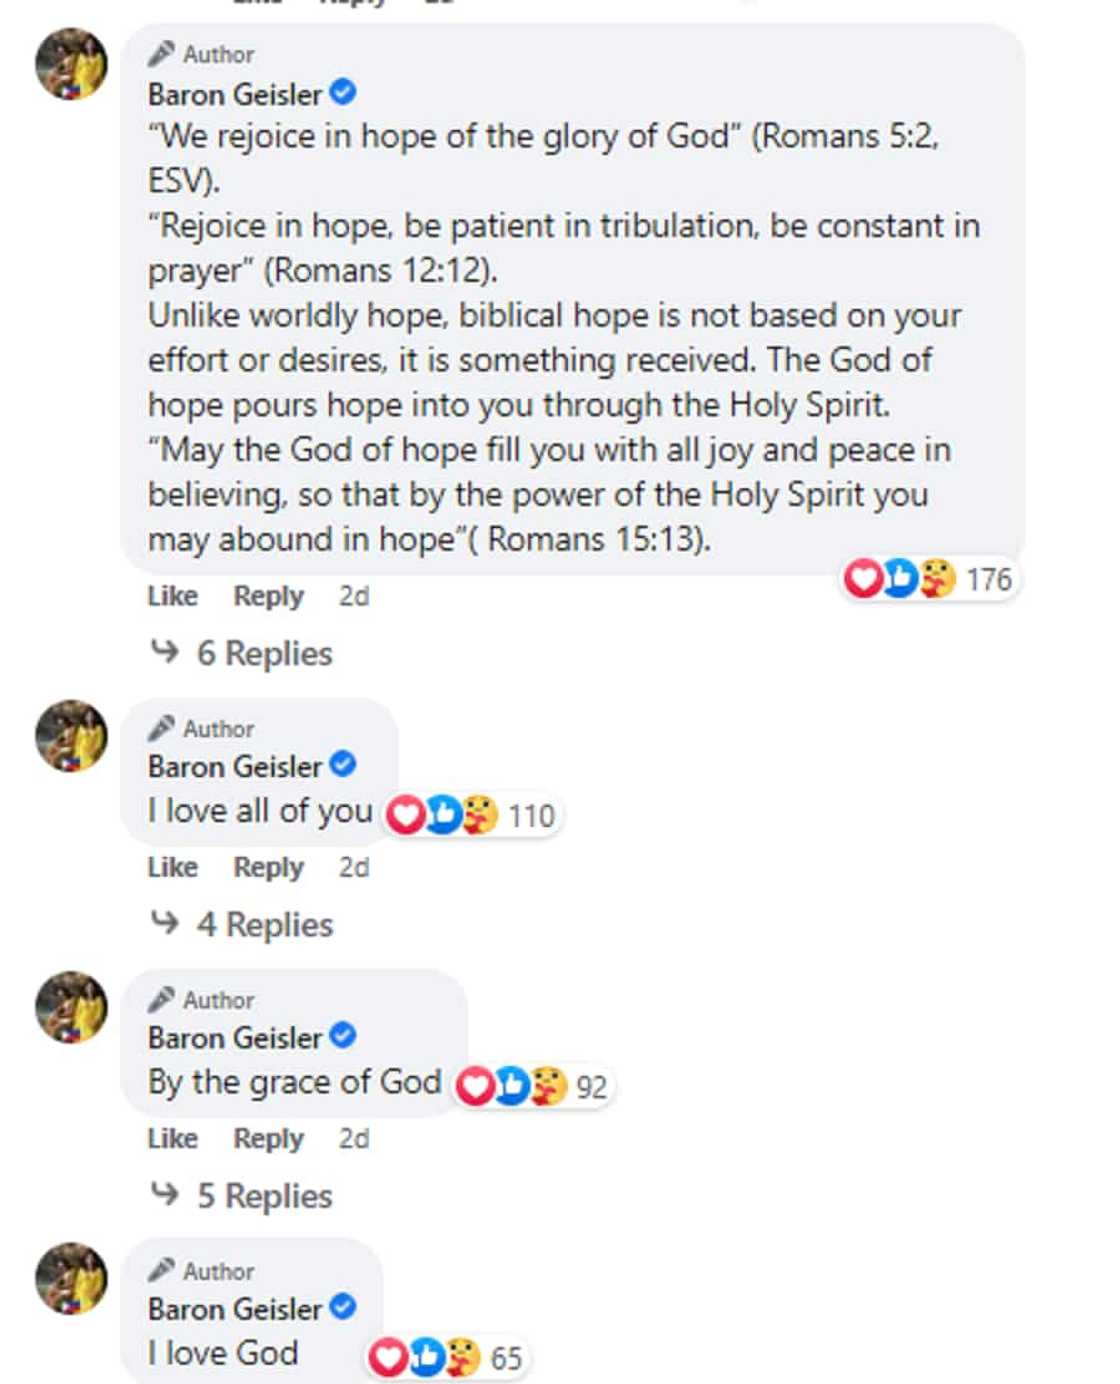
Task: Click Like on the Romans verse comment
Action: click(170, 596)
